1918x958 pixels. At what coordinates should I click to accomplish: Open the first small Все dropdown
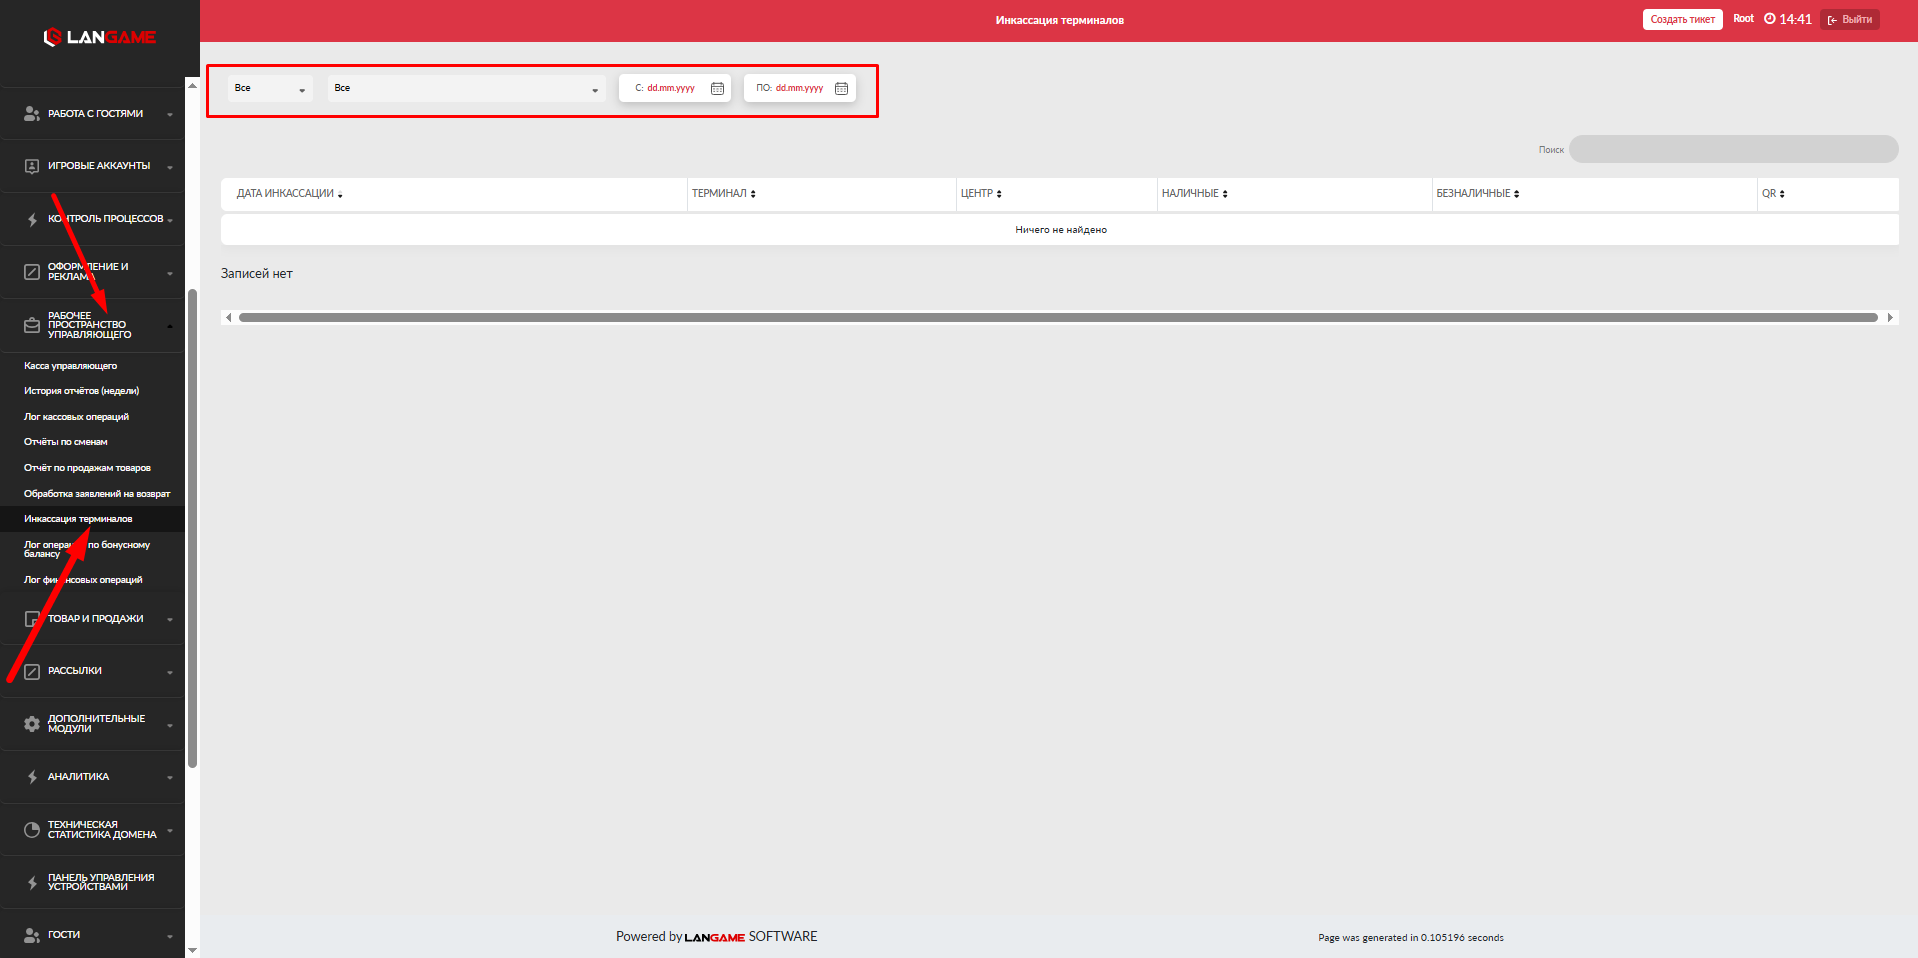click(270, 89)
